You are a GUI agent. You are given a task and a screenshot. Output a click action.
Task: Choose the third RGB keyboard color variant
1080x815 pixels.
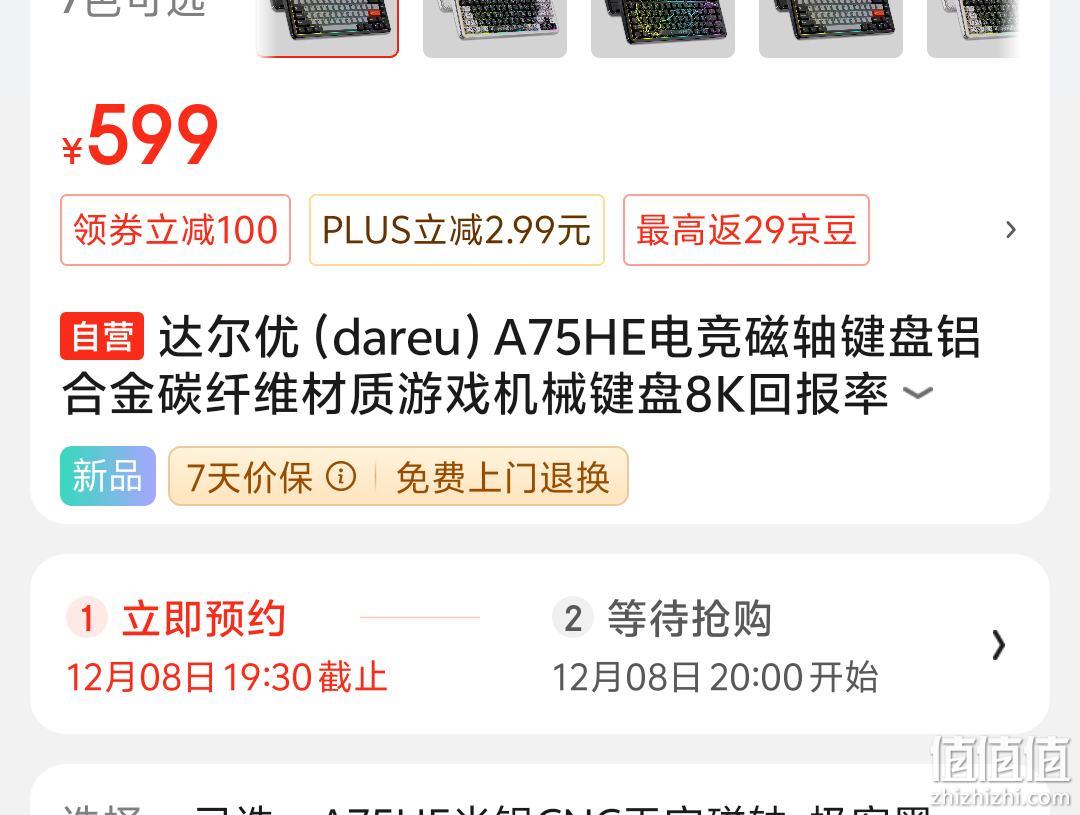(663, 28)
